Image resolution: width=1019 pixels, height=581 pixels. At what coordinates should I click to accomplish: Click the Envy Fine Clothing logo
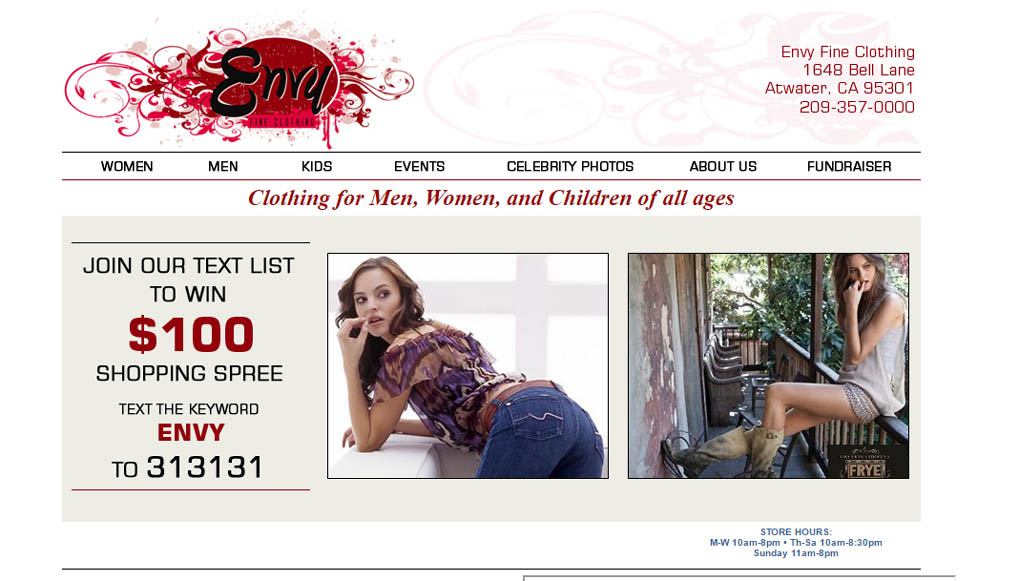[239, 84]
